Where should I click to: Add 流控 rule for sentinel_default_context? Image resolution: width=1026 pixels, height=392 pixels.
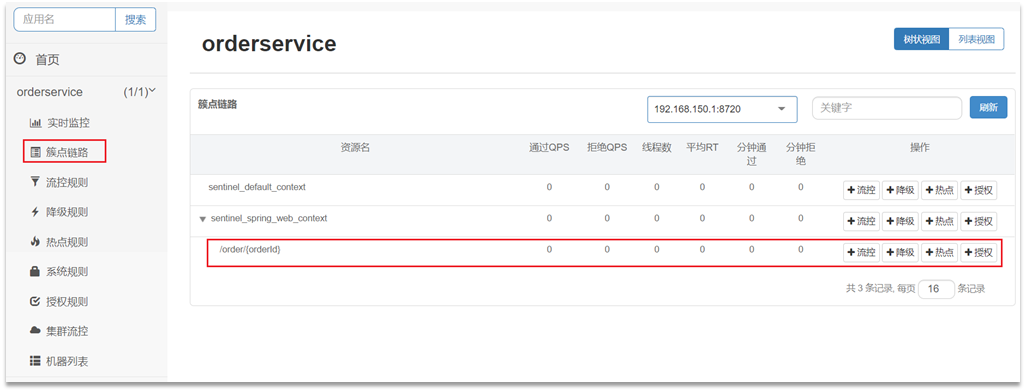pyautogui.click(x=861, y=190)
